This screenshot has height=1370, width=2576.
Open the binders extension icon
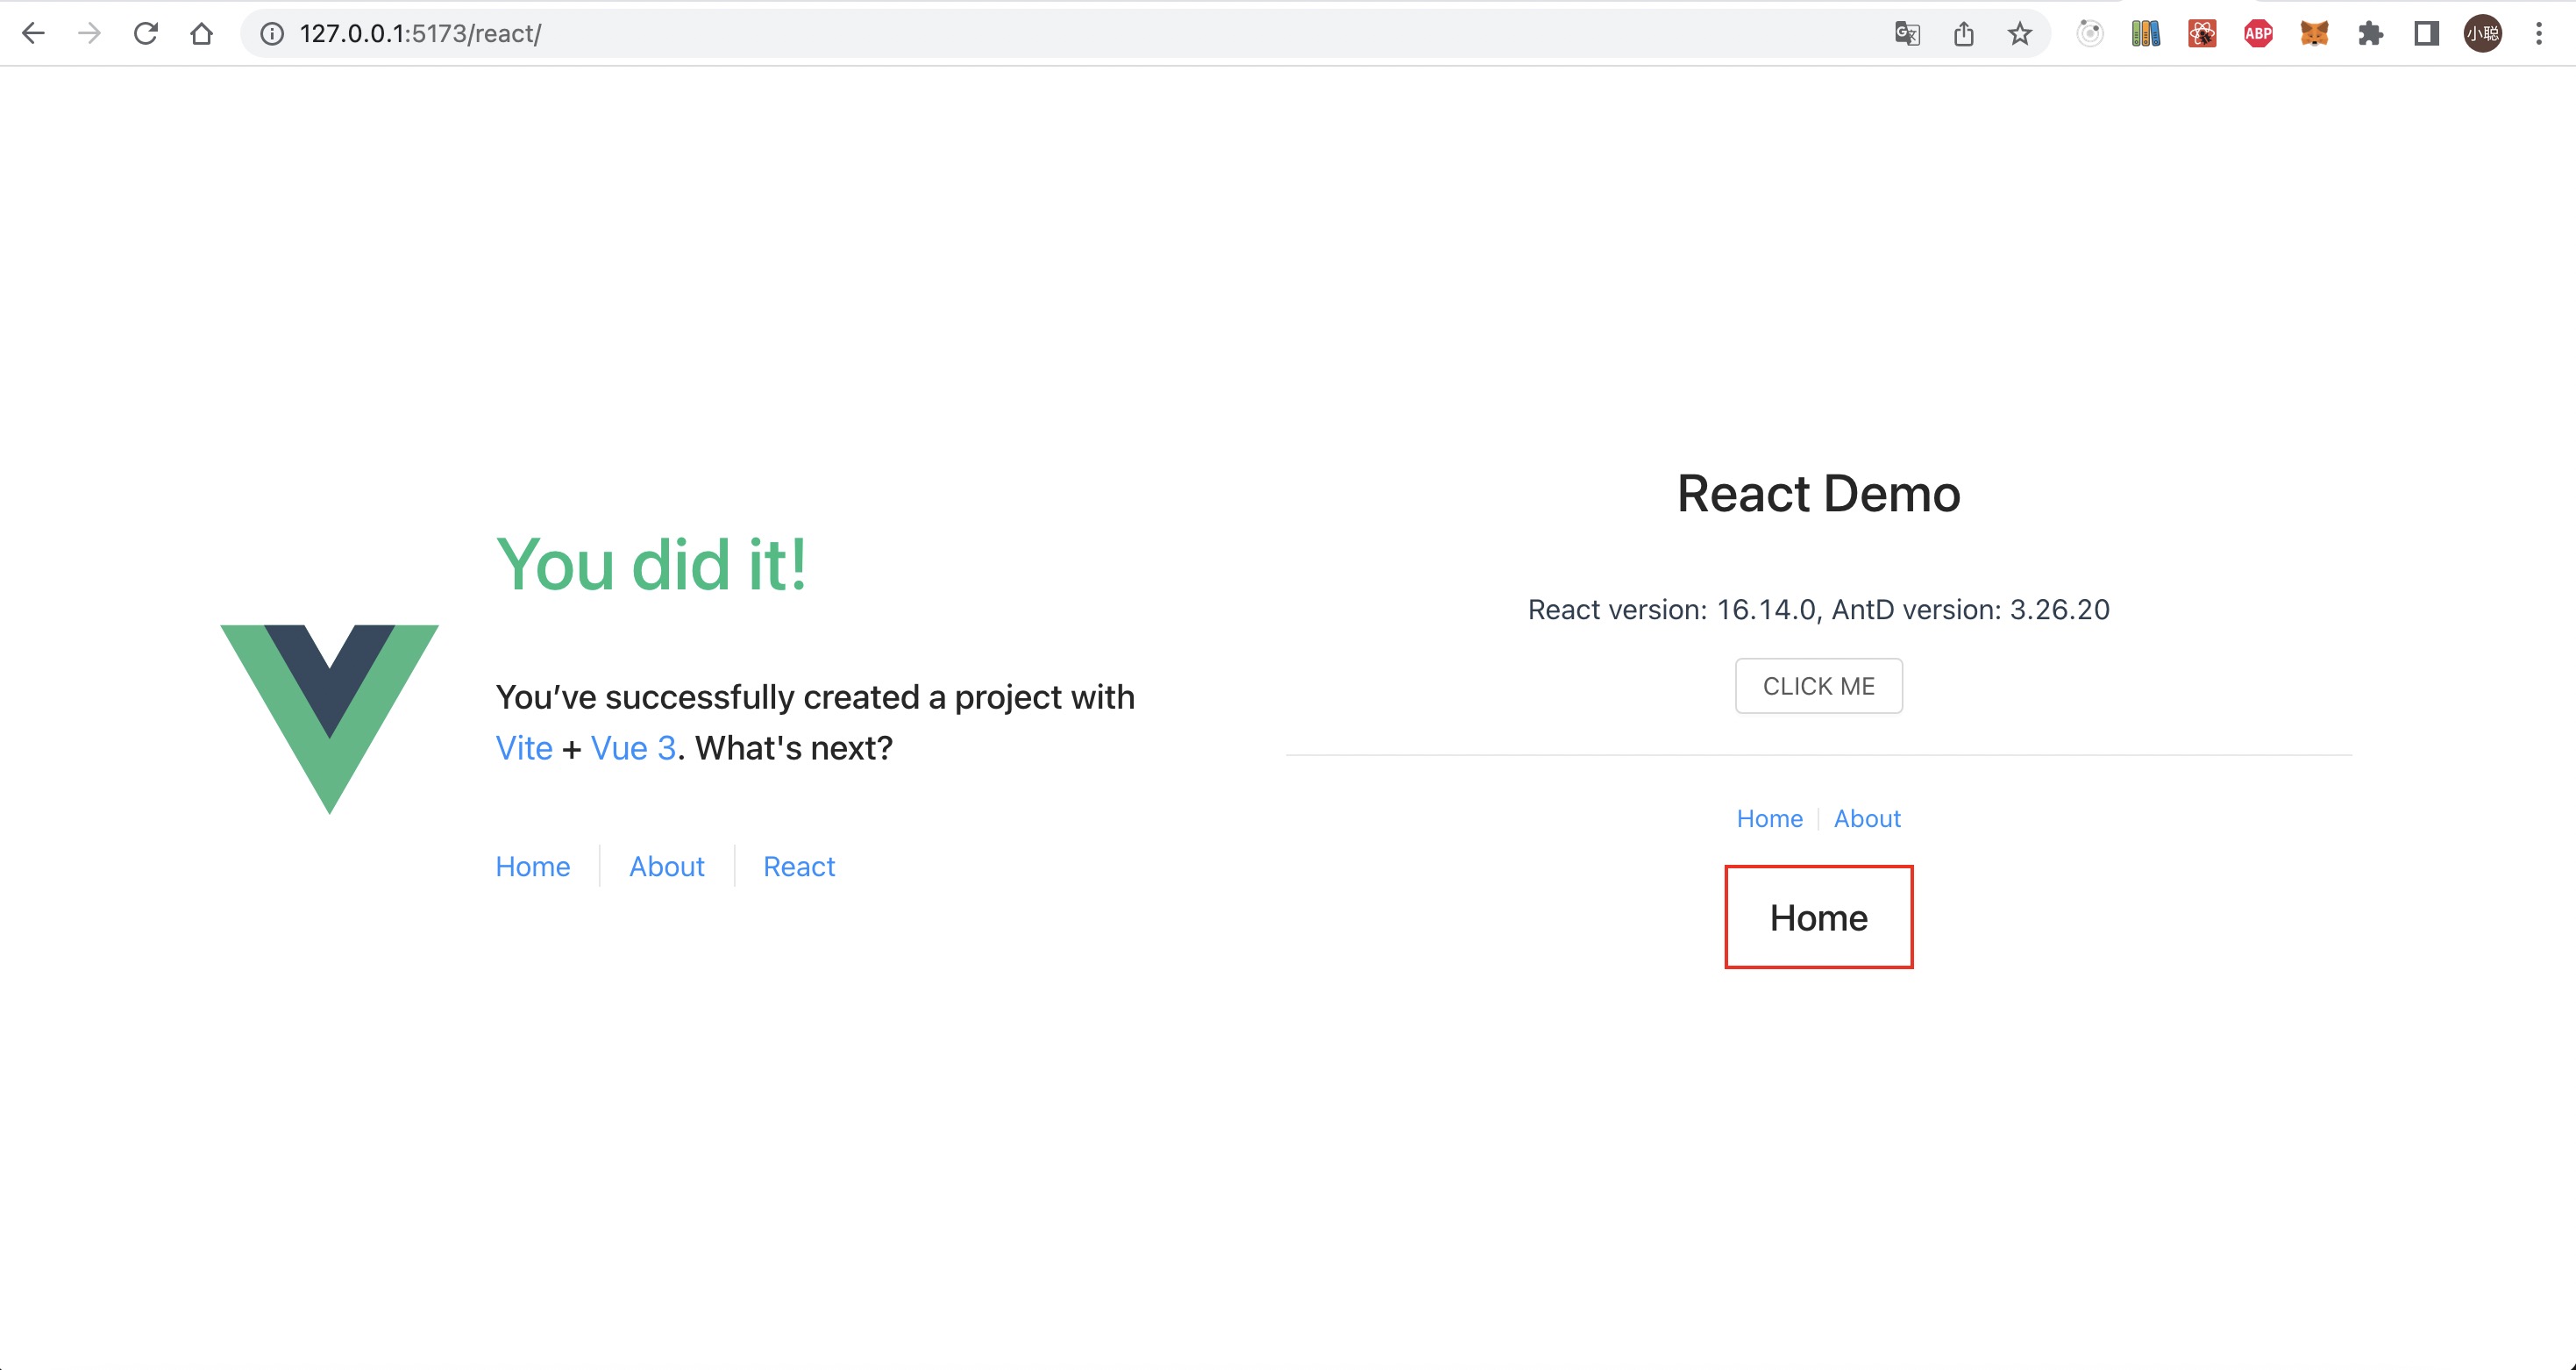[2146, 34]
